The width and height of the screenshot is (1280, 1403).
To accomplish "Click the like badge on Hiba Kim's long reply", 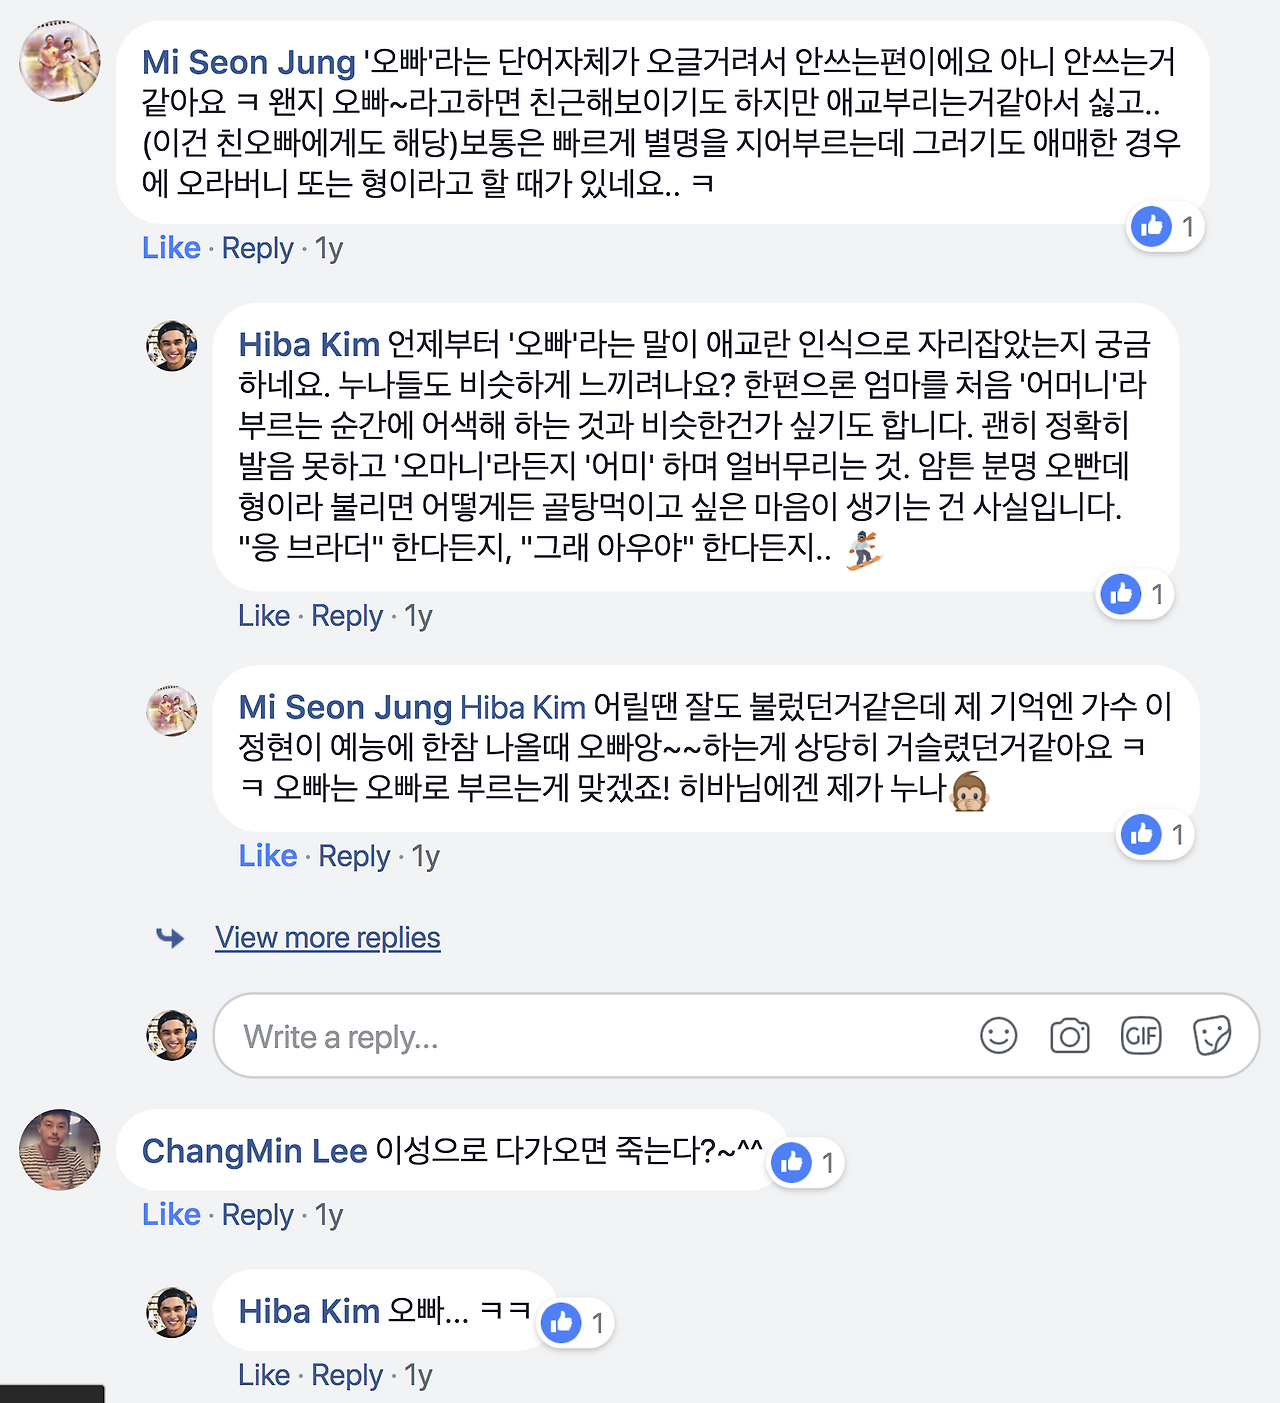I will (1133, 594).
